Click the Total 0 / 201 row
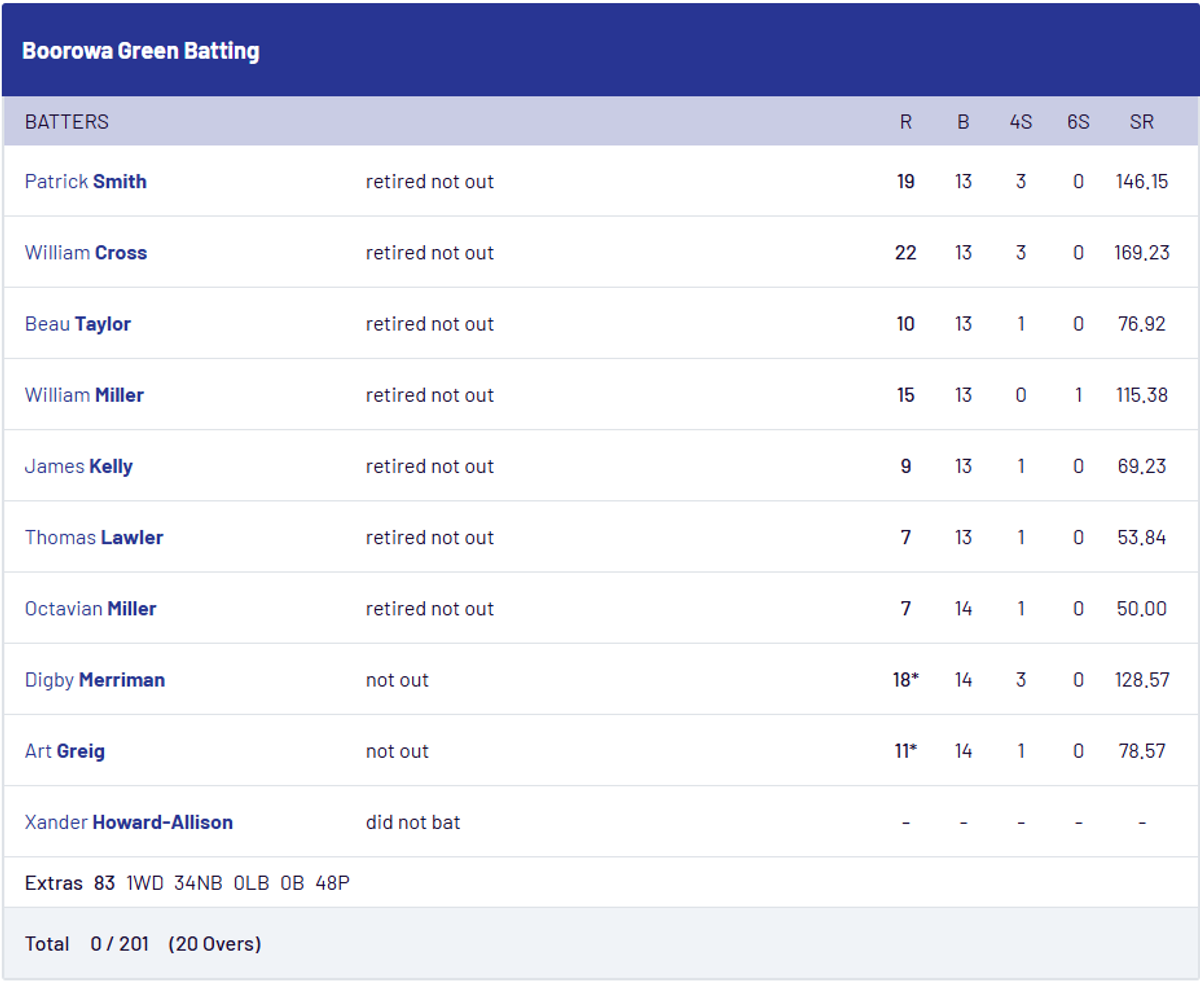This screenshot has height=983, width=1200. [x=143, y=944]
